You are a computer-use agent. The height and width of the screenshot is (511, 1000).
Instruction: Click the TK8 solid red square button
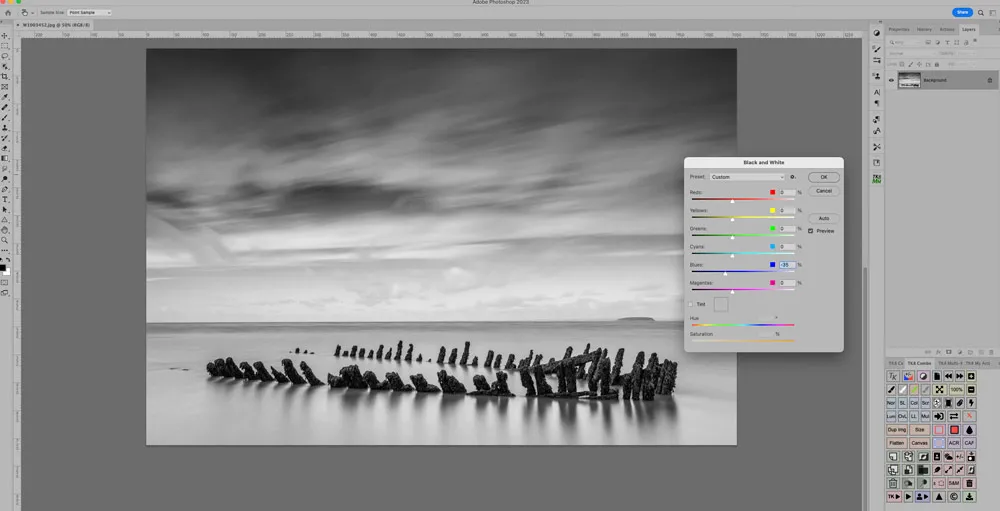point(954,430)
